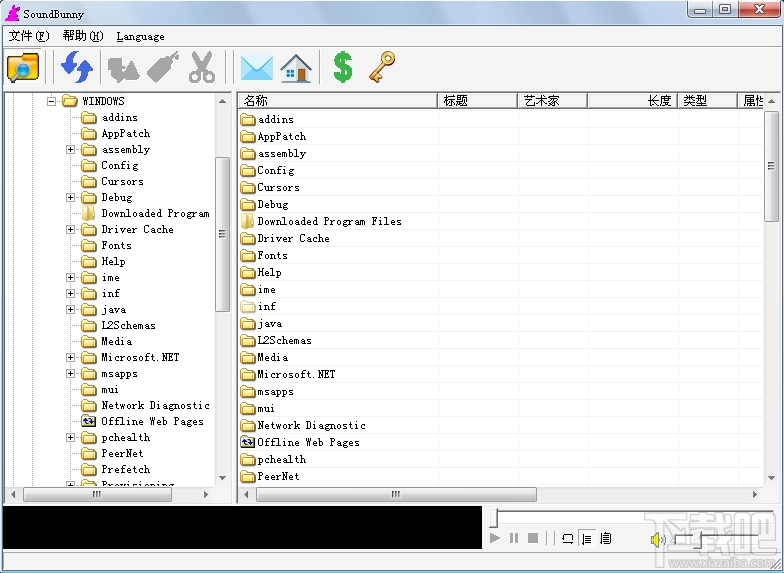
Task: Click the blue refresh arrows icon
Action: pos(76,67)
